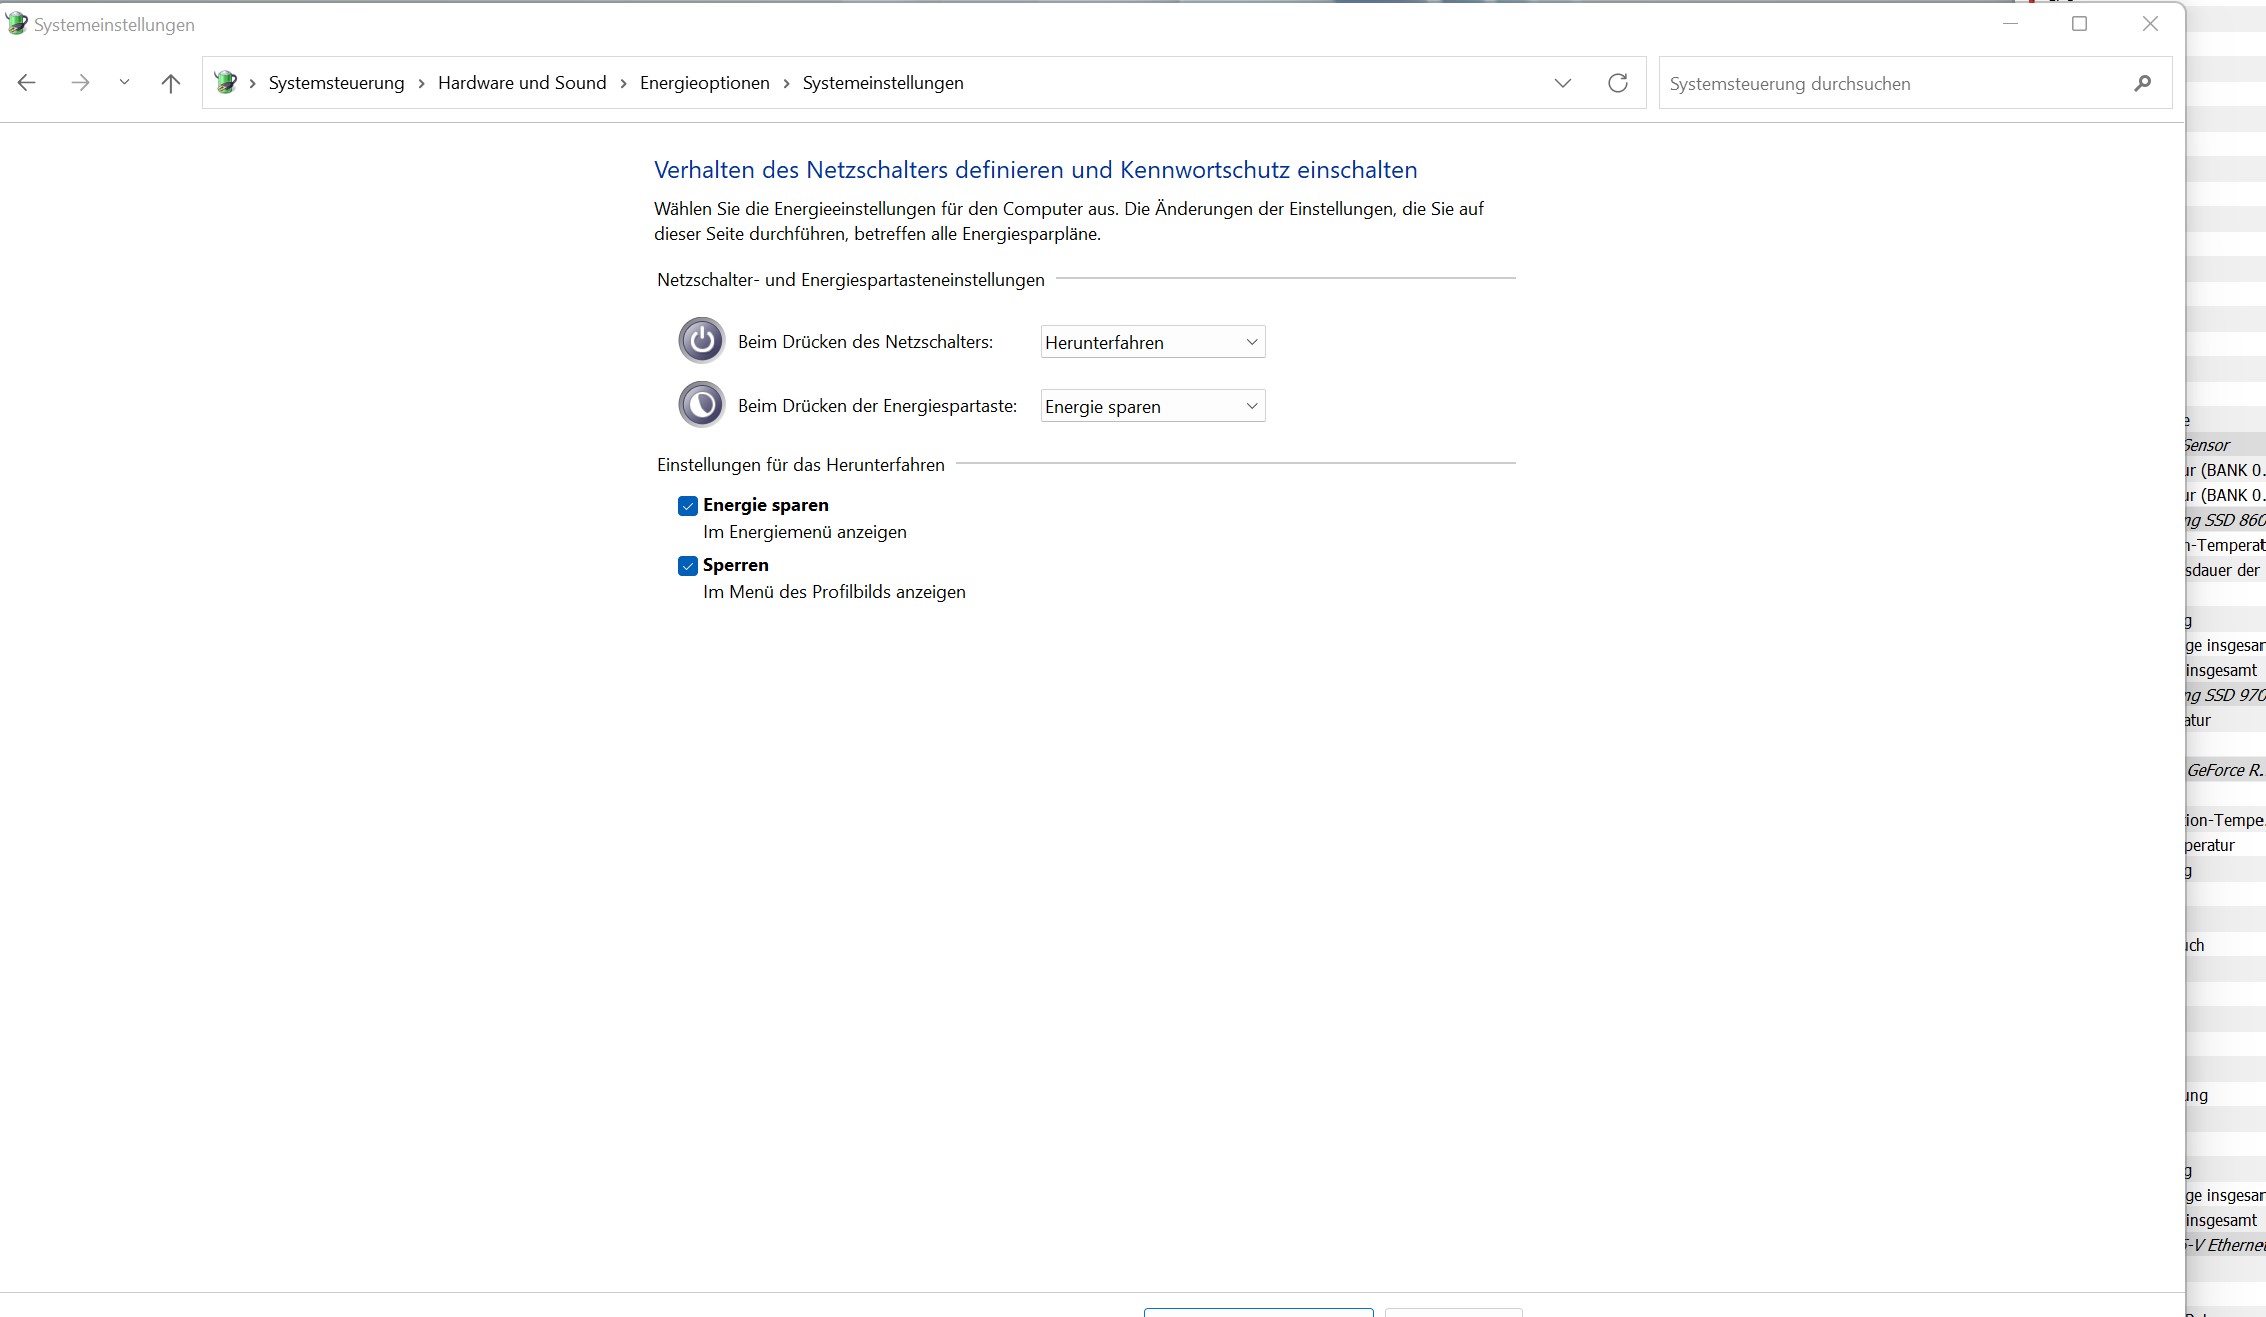
Task: Click the power button icon
Action: click(x=701, y=341)
